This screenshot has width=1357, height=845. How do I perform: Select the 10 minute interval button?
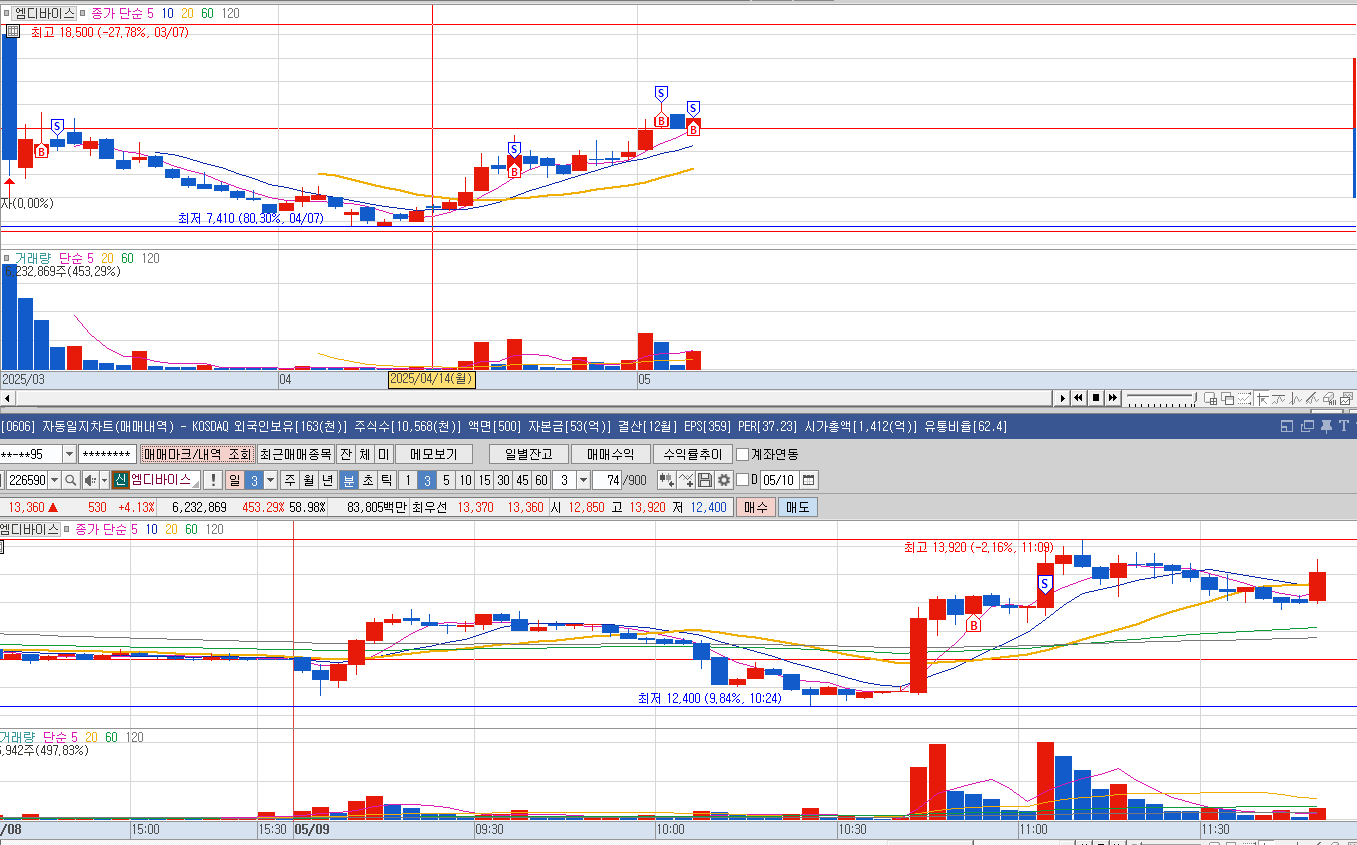465,480
